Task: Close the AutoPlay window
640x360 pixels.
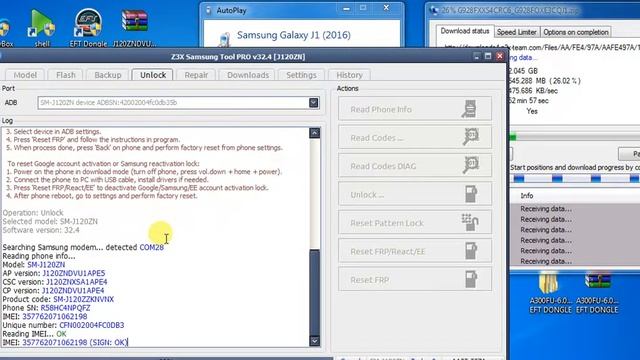Action: 386,8
